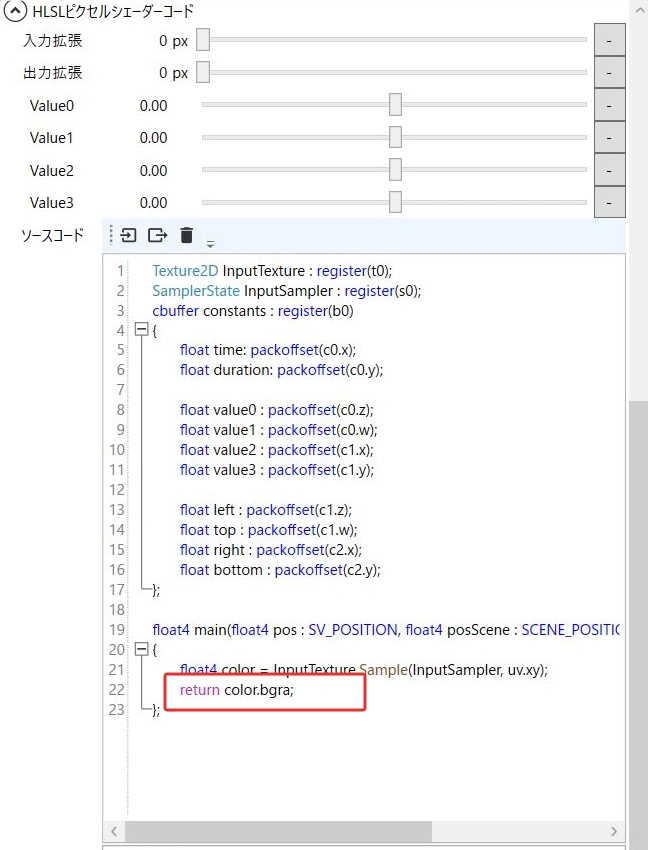Click the import source code icon
Image resolution: width=648 pixels, height=850 pixels.
coord(128,235)
